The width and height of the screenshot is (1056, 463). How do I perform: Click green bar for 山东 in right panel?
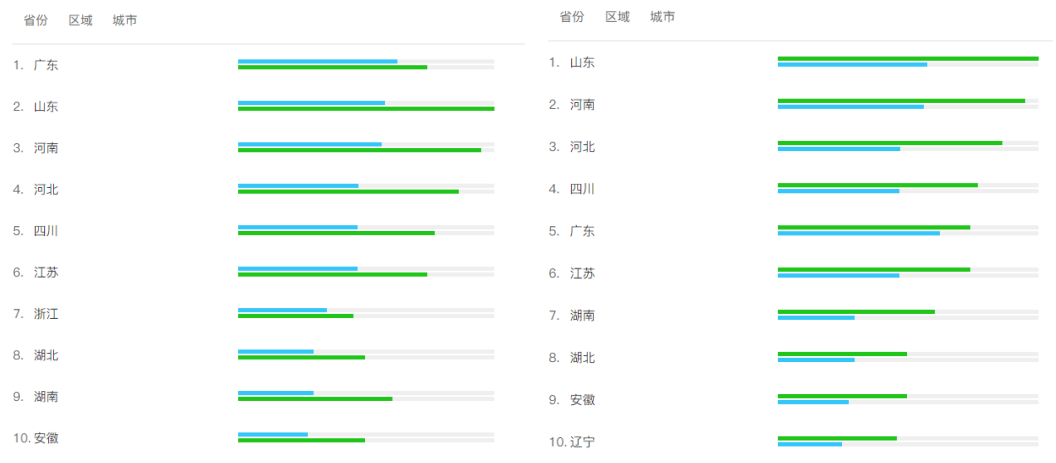[907, 59]
